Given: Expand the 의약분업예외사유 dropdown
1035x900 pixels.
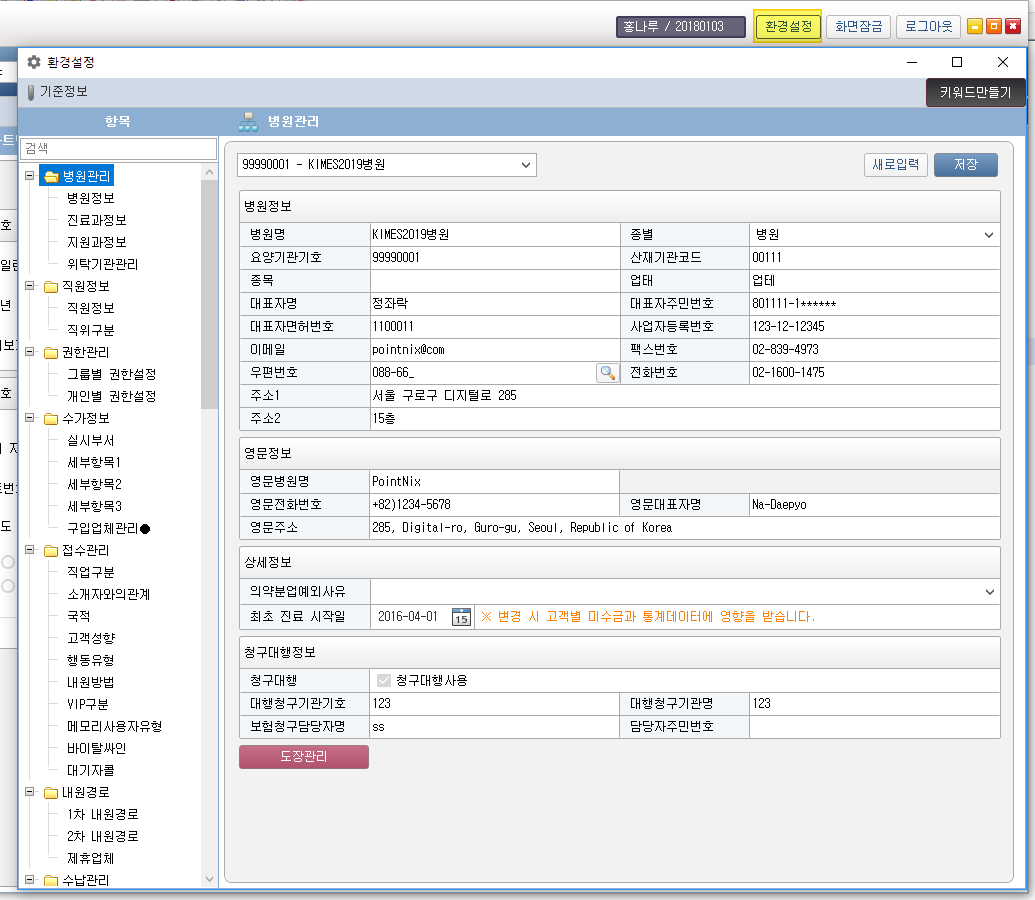Looking at the screenshot, I should coord(988,591).
